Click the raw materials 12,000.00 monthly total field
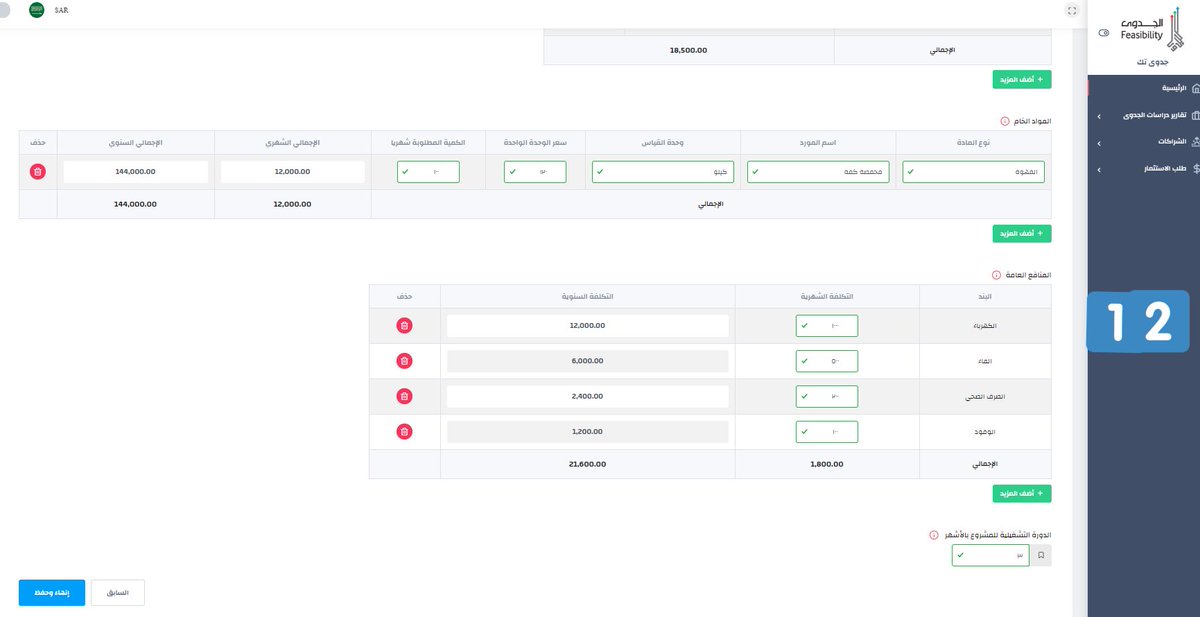This screenshot has height=617, width=1200. 294,172
